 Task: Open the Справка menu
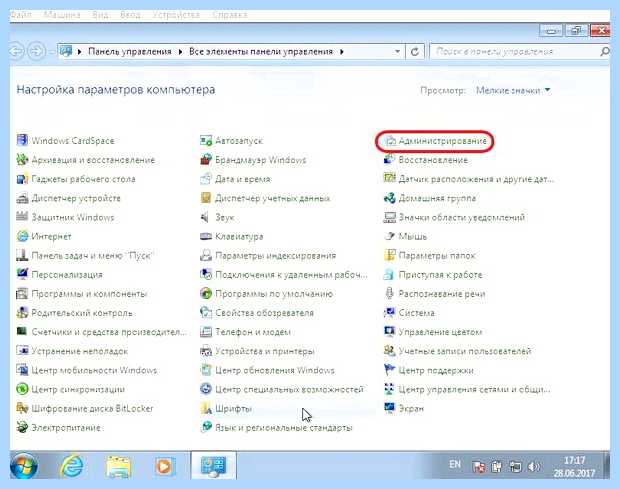tap(230, 15)
